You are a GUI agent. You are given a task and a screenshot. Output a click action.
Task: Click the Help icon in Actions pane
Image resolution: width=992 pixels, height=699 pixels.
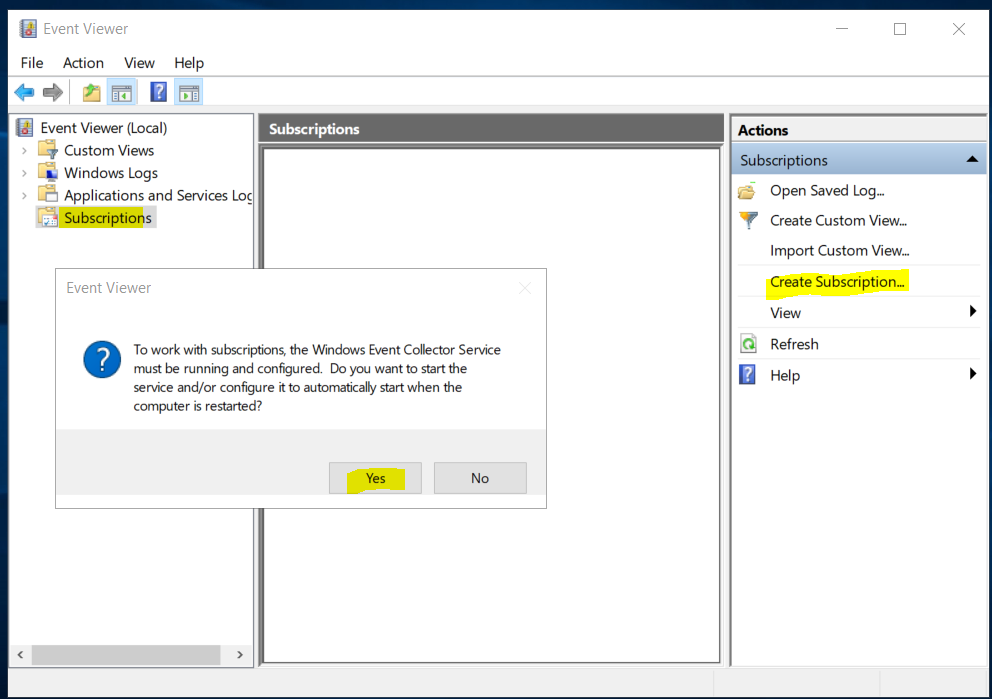pos(747,375)
